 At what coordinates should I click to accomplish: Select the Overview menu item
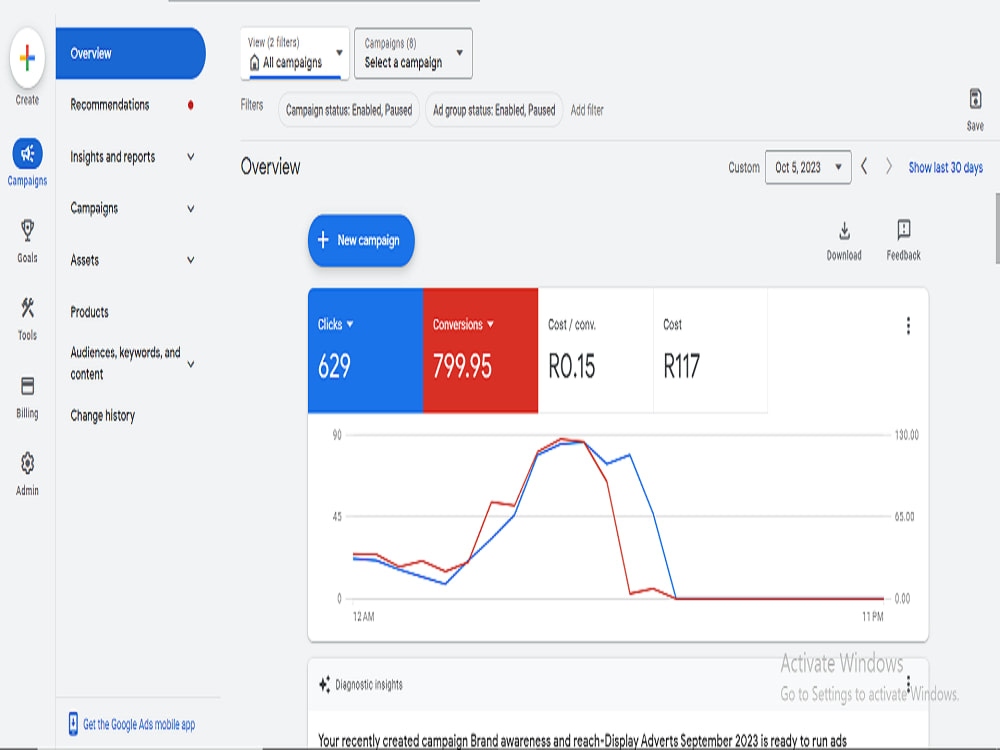tap(131, 54)
